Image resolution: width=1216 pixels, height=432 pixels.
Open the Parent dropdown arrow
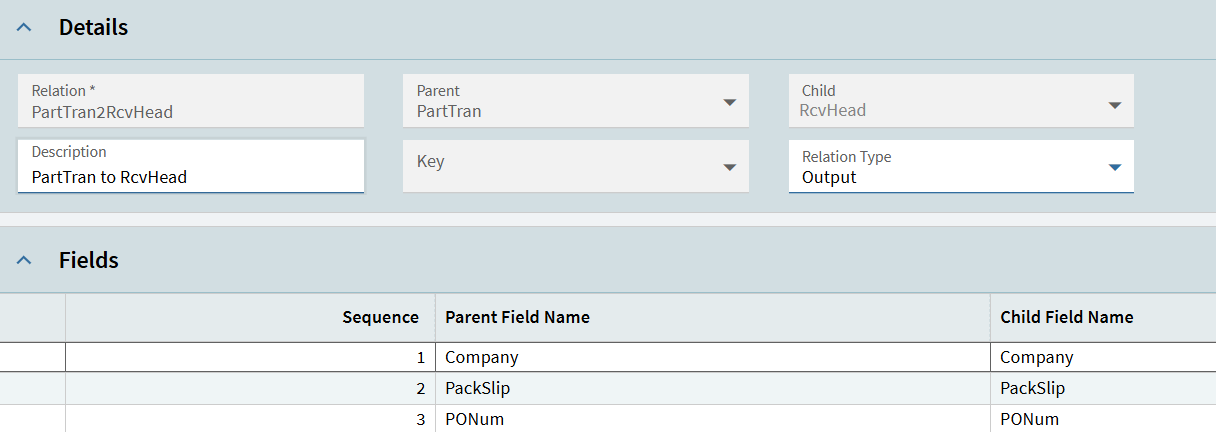[729, 102]
